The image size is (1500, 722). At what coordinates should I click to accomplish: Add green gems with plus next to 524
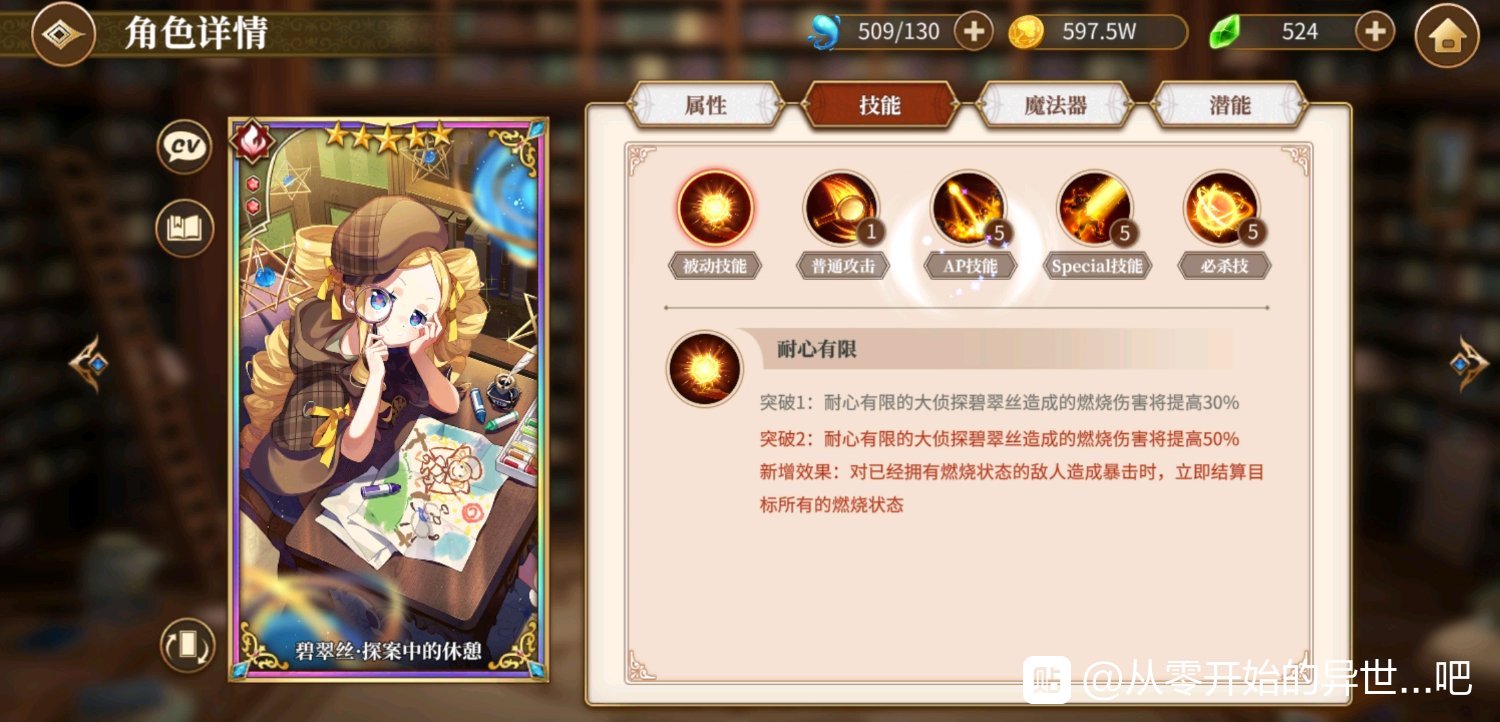click(1375, 32)
